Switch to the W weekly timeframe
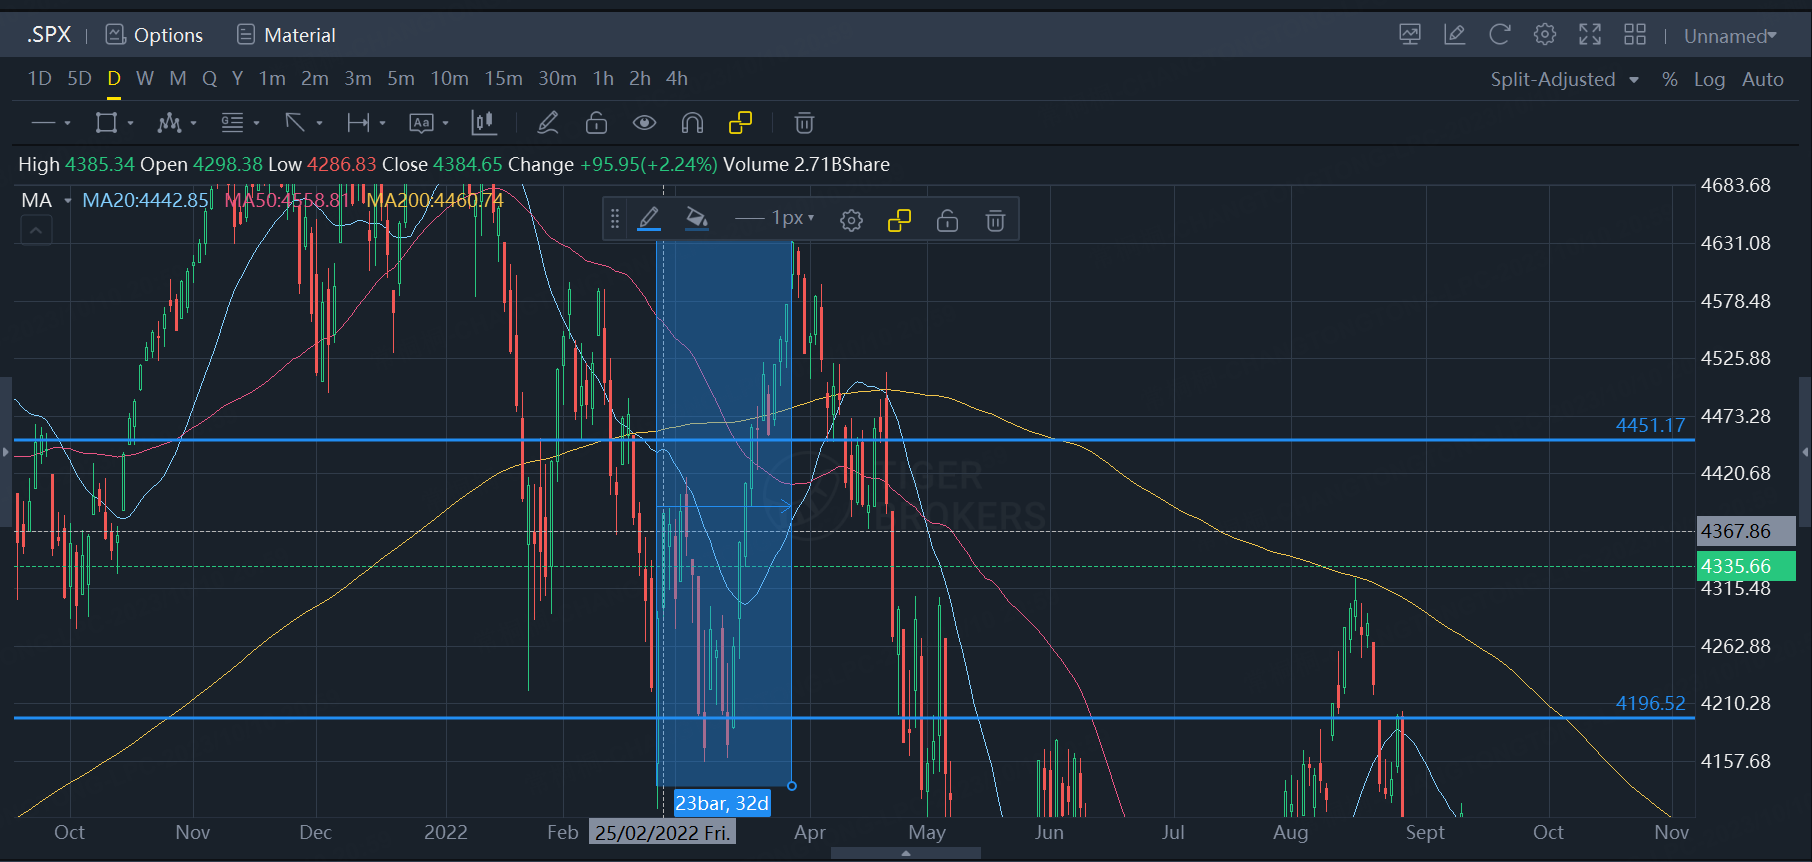Screen dimensions: 1812x862 (145, 79)
